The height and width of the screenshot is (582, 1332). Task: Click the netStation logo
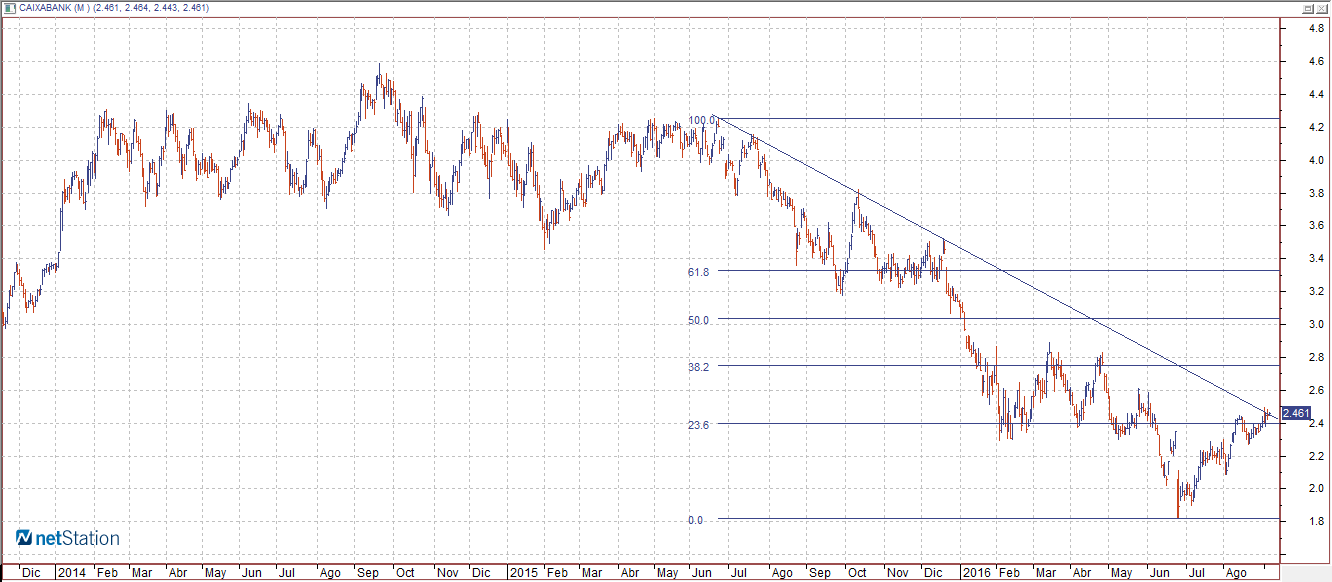click(x=68, y=539)
